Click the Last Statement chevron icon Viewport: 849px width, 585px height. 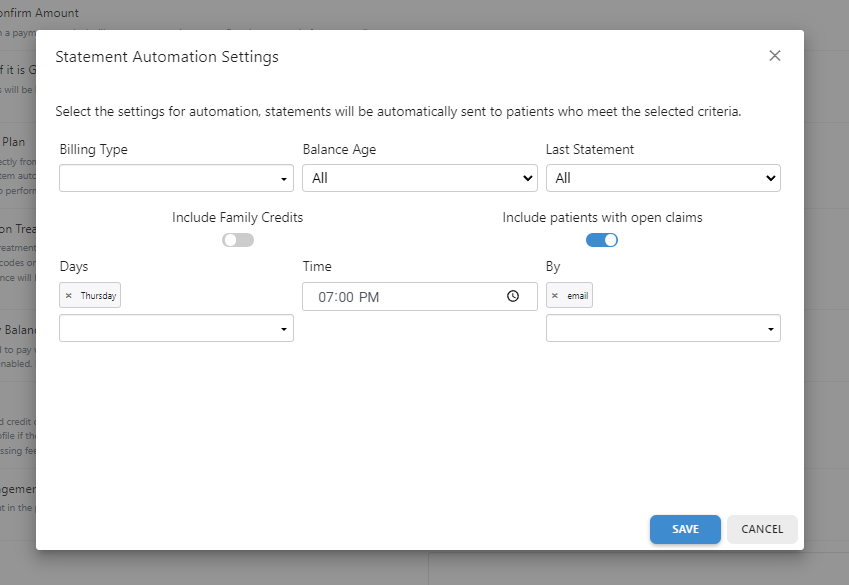tap(770, 178)
